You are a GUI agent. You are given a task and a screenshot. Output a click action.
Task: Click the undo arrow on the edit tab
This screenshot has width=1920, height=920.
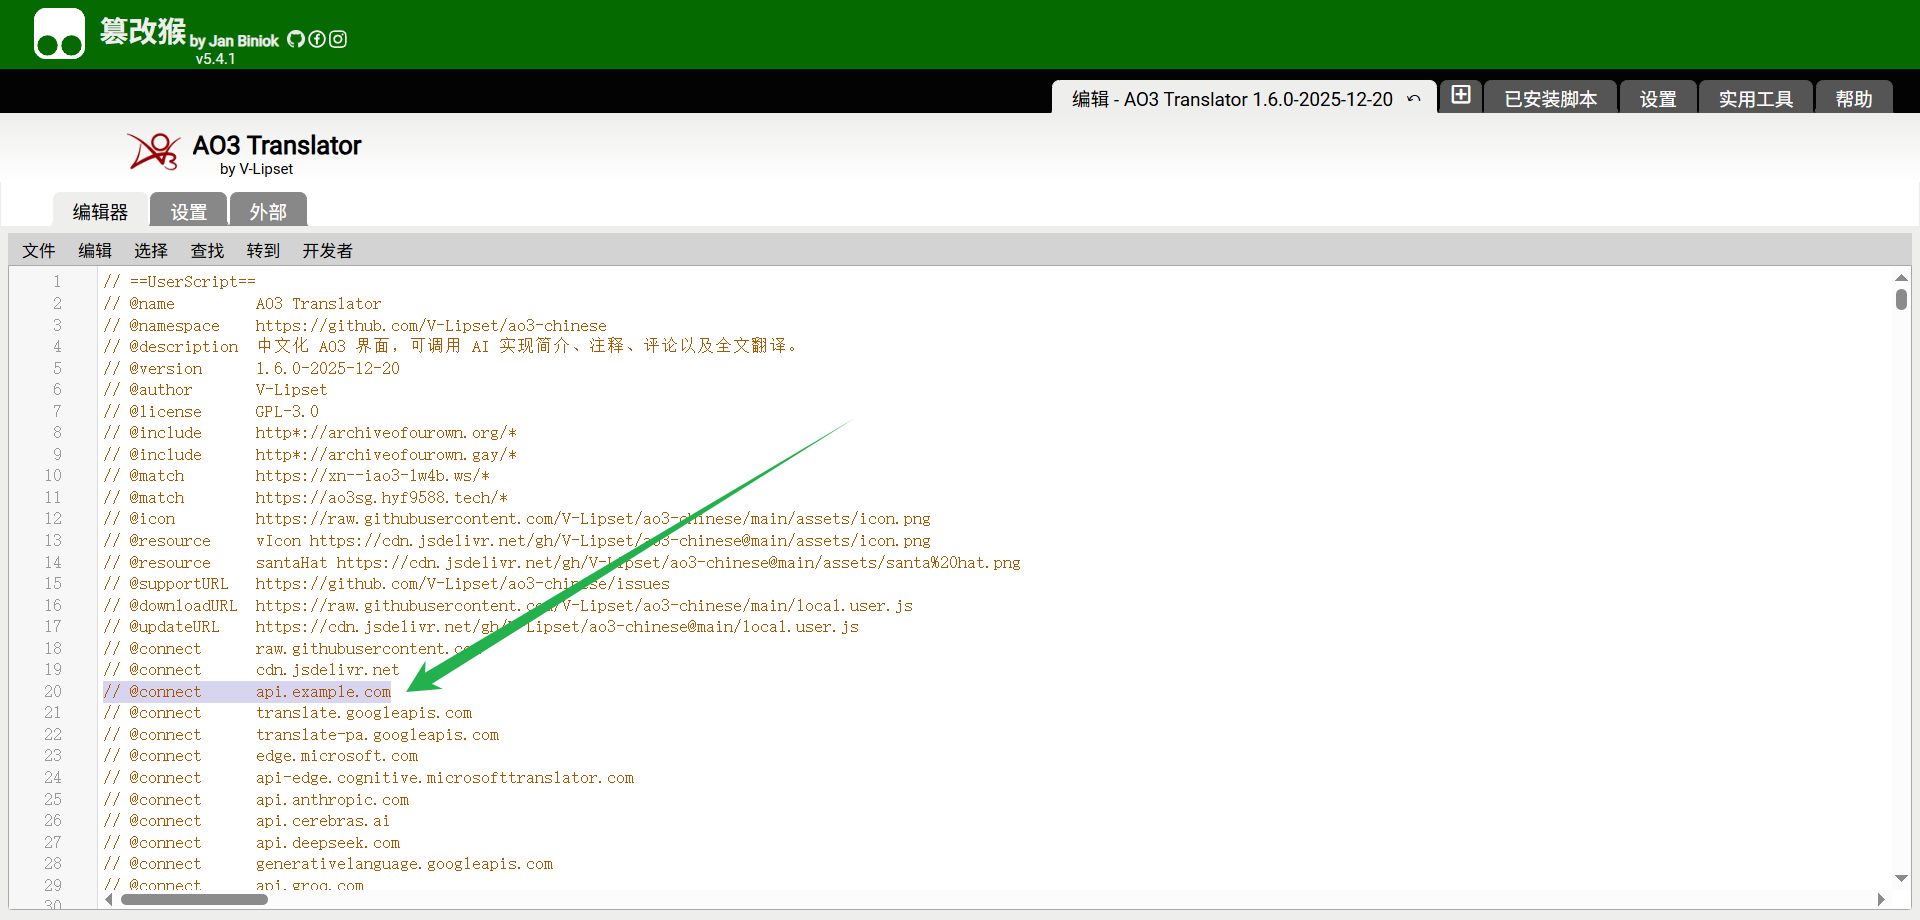[1413, 99]
